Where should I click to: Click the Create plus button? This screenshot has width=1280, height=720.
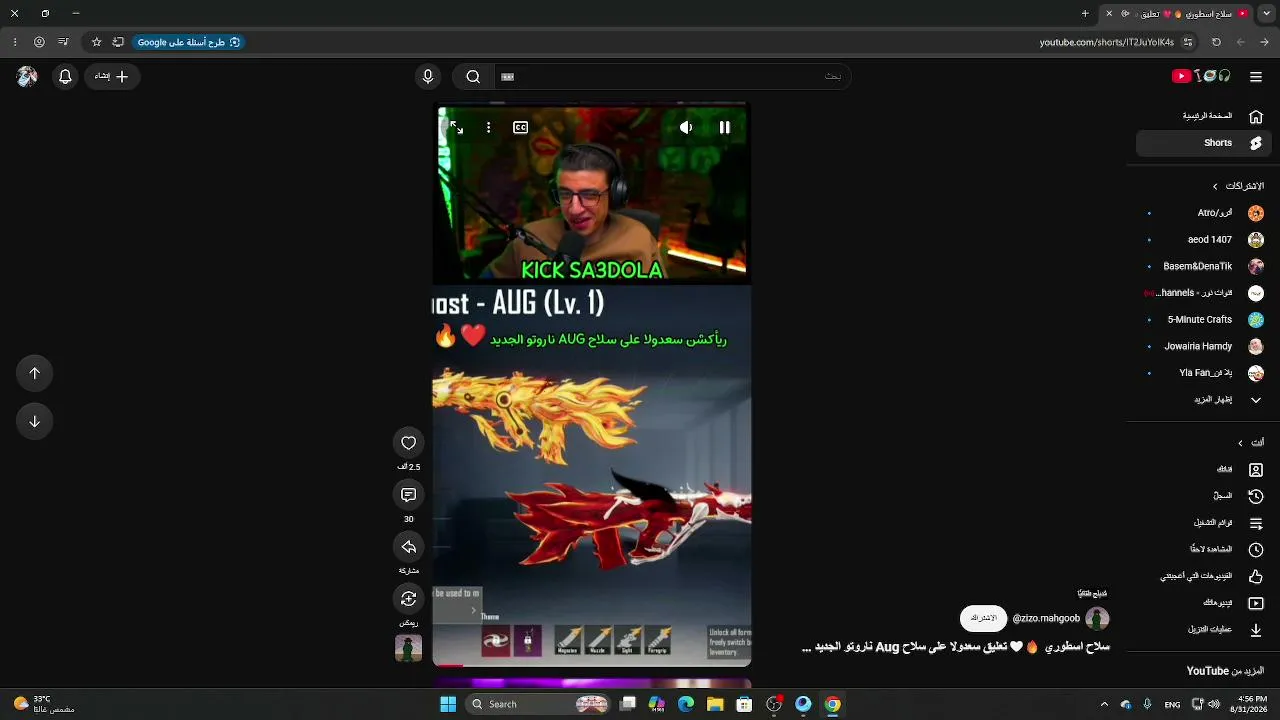pyautogui.click(x=112, y=76)
